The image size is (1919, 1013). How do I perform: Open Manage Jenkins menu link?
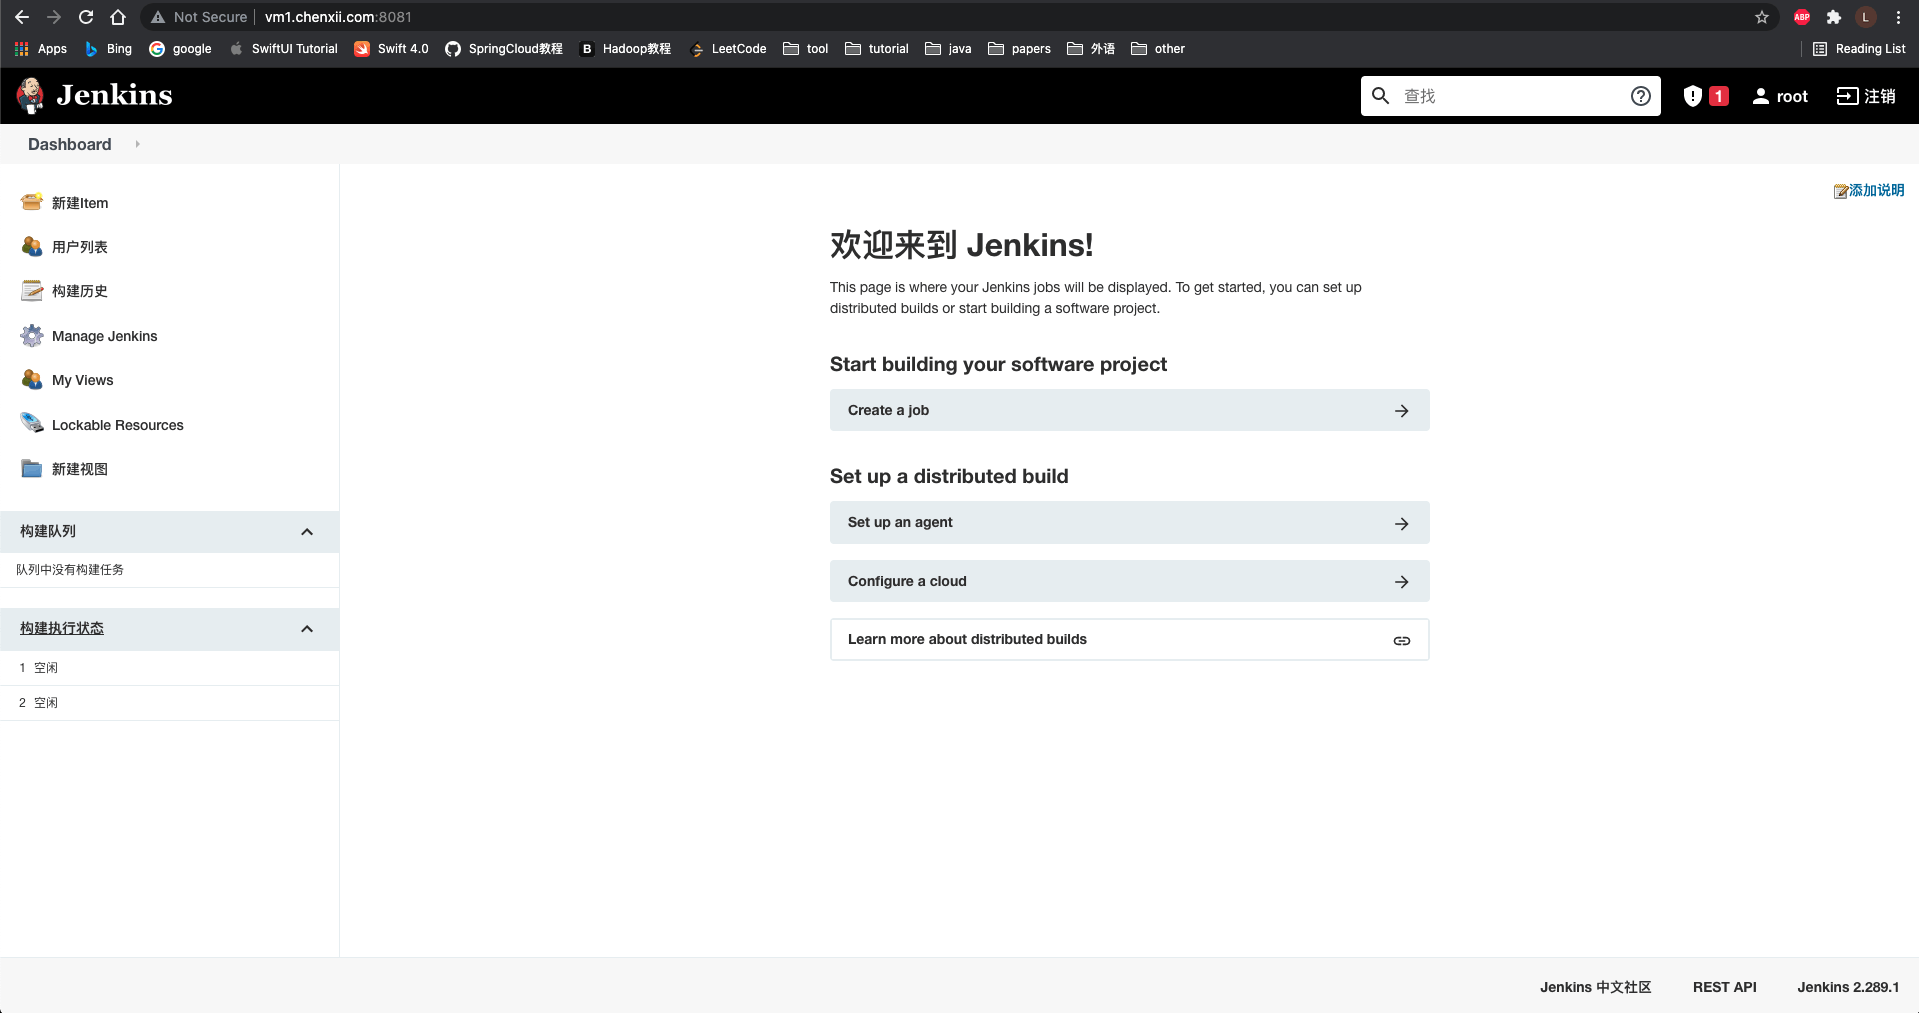105,336
